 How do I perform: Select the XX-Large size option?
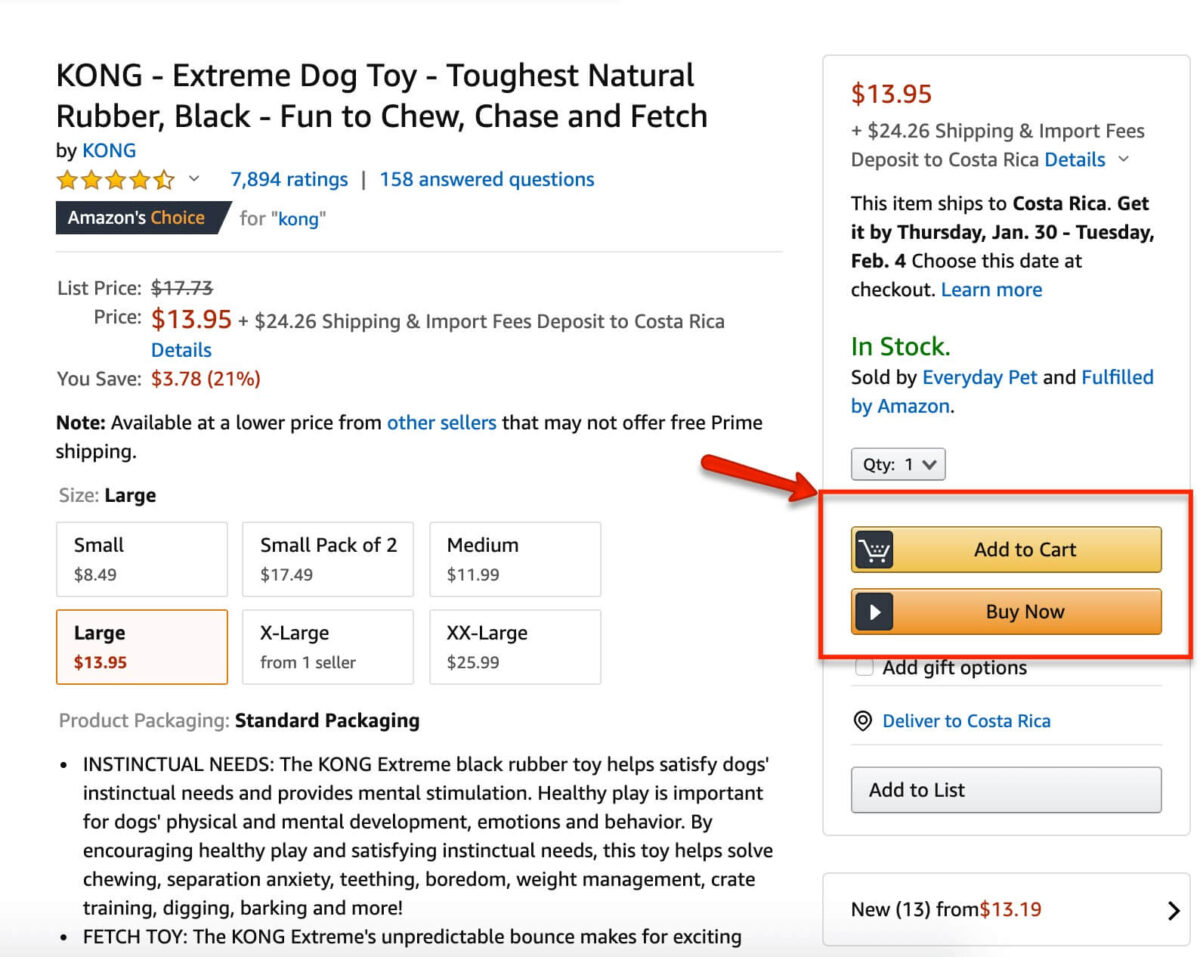[514, 646]
